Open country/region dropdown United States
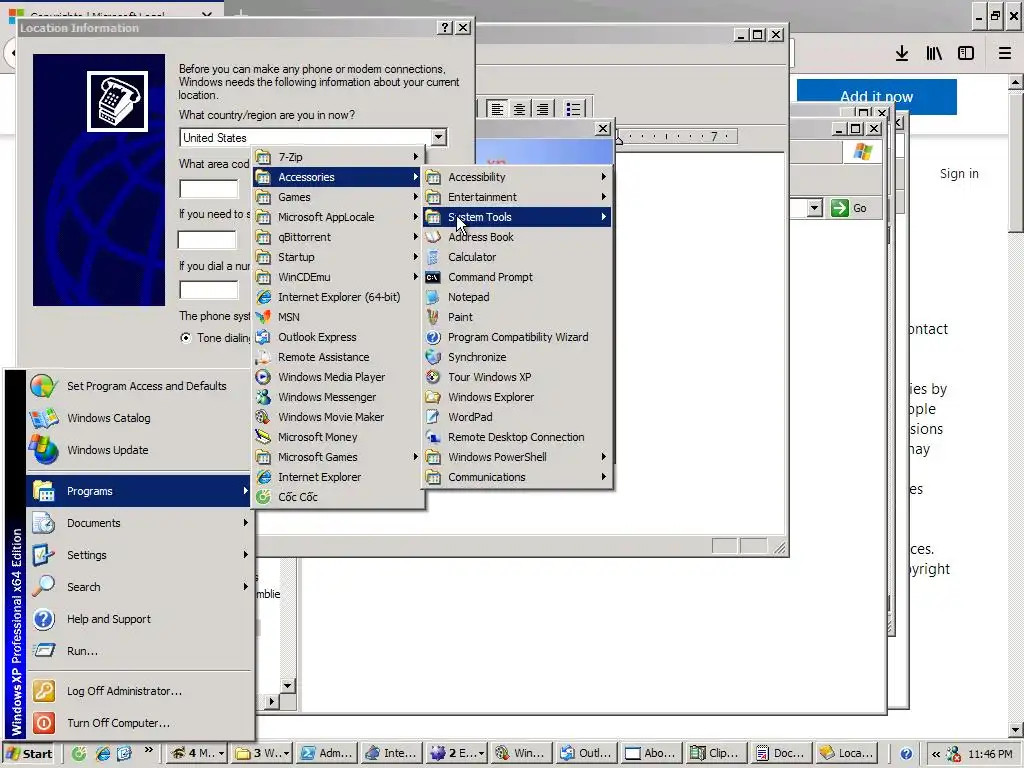1024x768 pixels. (439, 137)
